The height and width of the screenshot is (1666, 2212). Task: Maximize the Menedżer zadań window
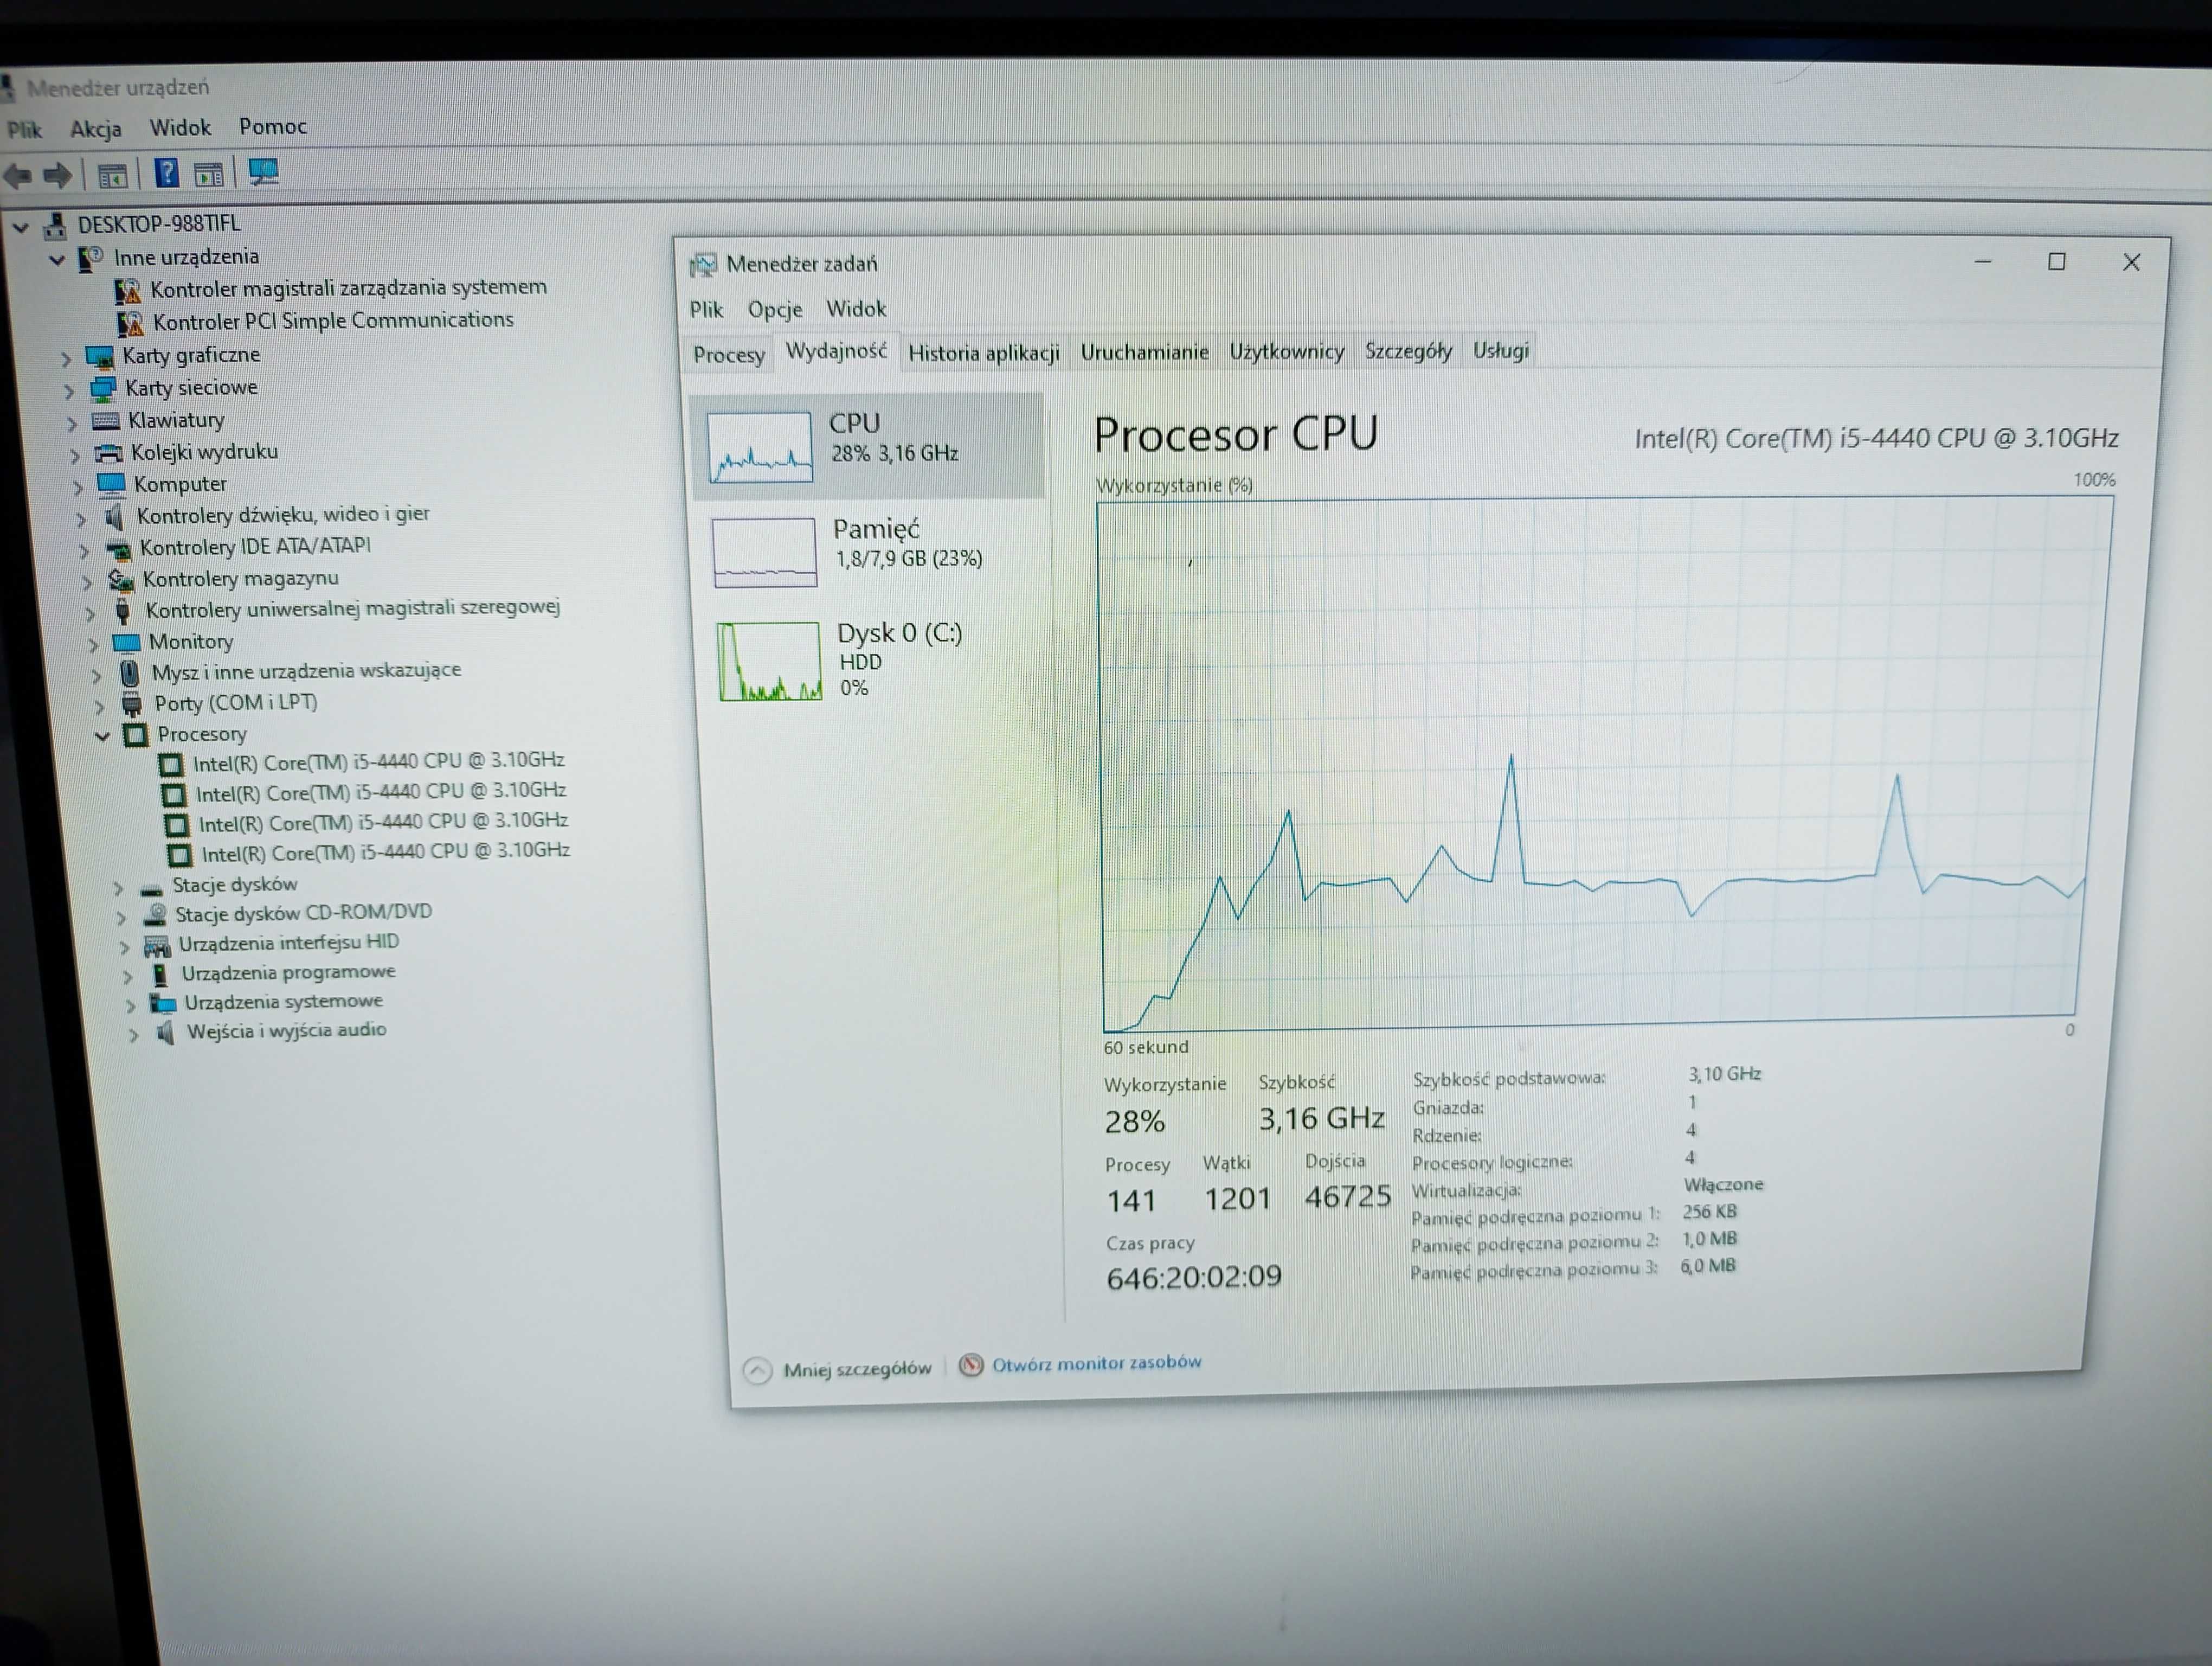tap(2057, 262)
